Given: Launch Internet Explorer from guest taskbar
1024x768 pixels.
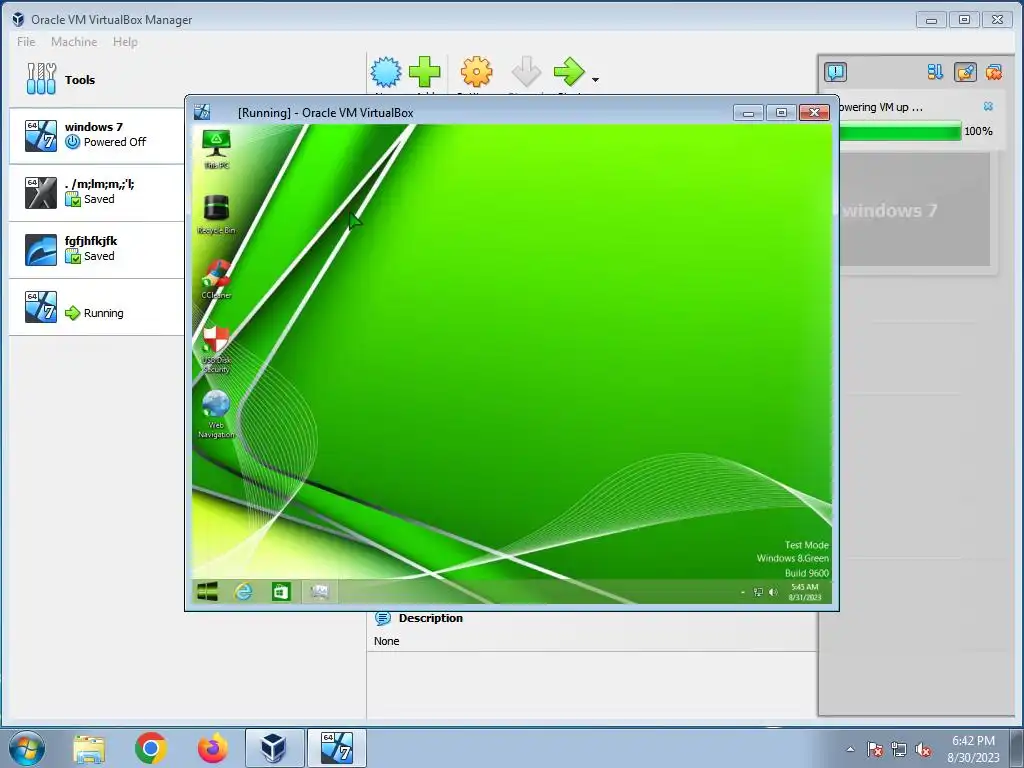Looking at the screenshot, I should pos(244,592).
